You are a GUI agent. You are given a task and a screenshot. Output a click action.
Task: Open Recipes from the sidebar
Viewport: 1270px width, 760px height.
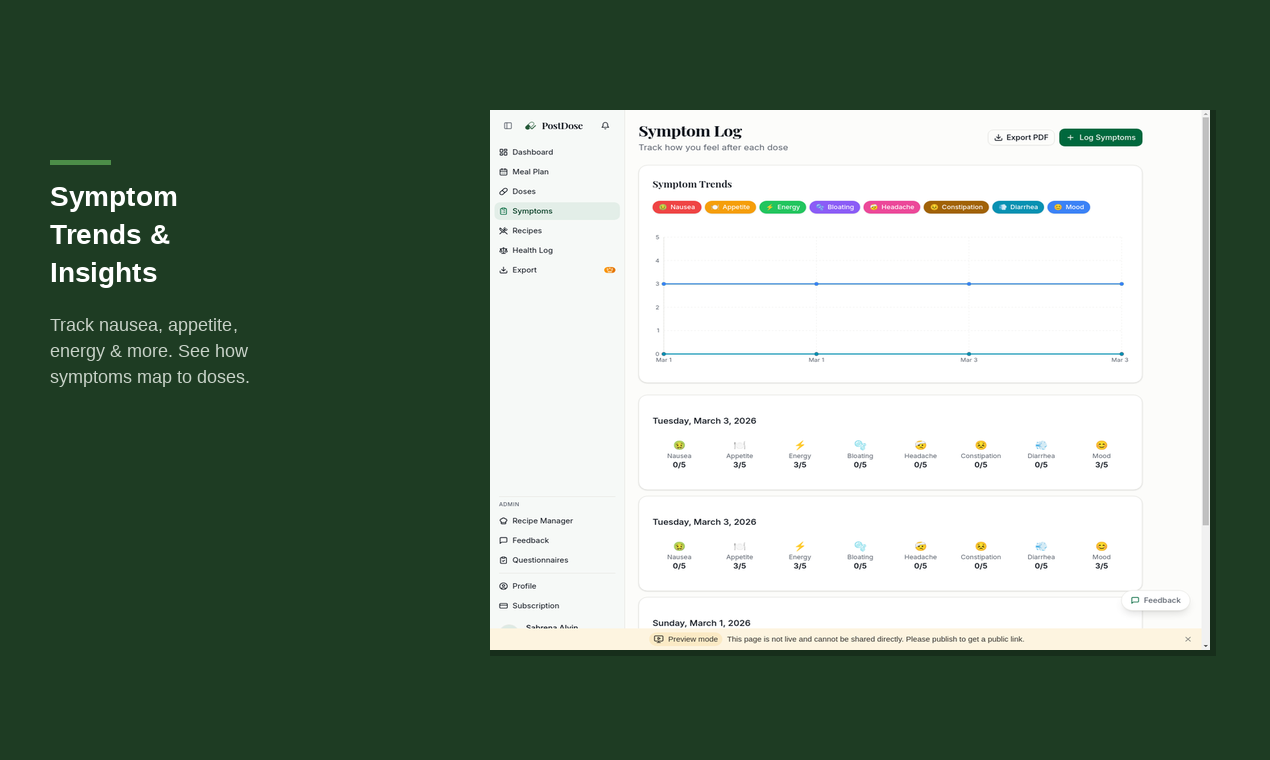557,231
